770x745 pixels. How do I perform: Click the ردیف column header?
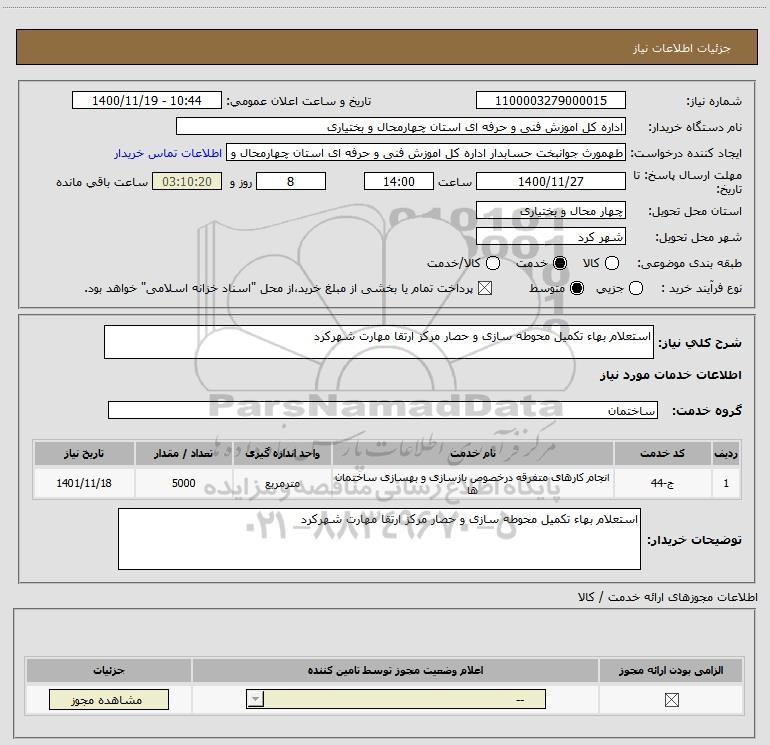726,453
